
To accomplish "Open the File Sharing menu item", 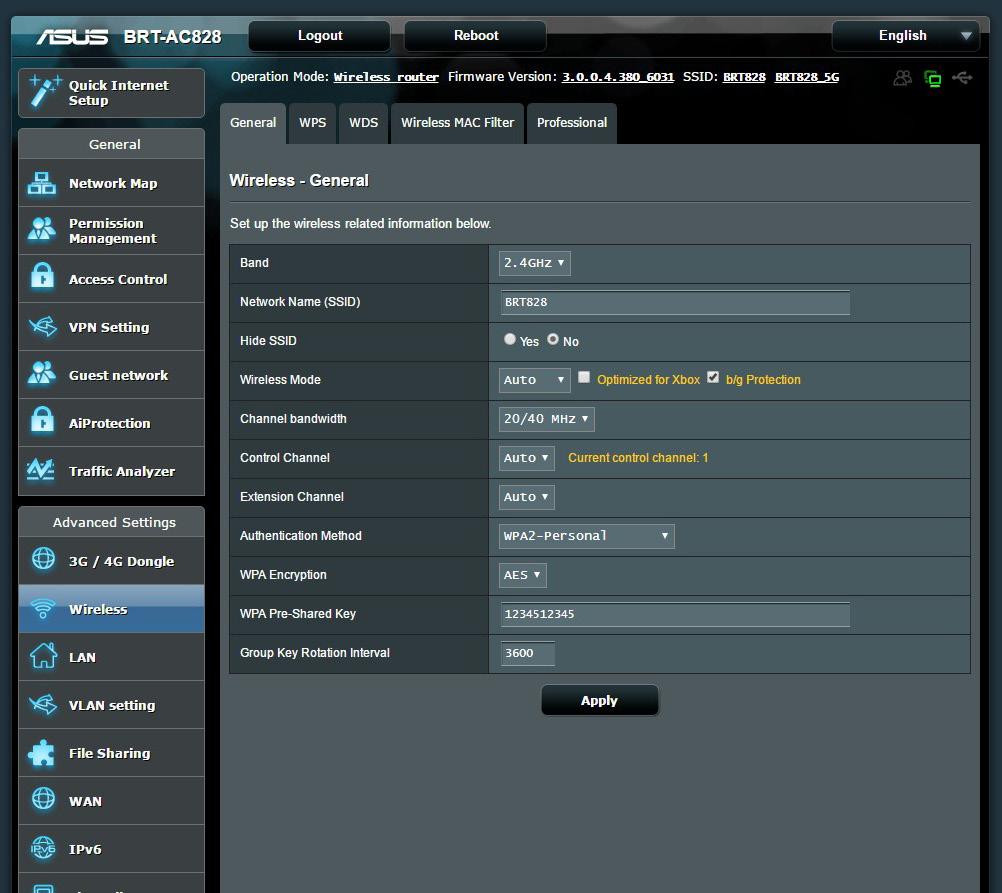I will 112,753.
